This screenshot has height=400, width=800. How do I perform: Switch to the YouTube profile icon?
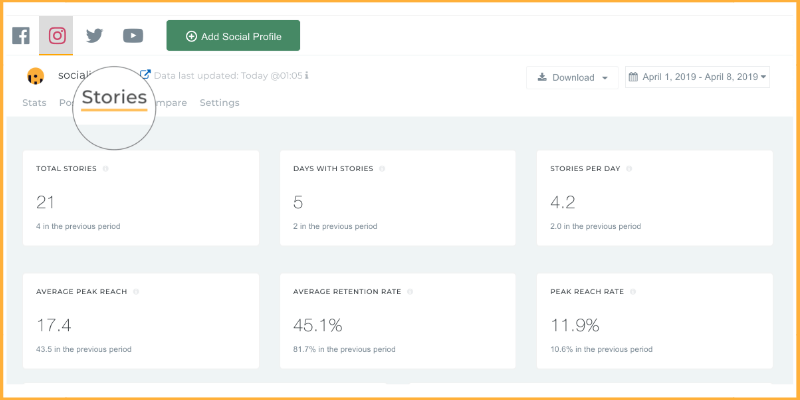click(133, 36)
